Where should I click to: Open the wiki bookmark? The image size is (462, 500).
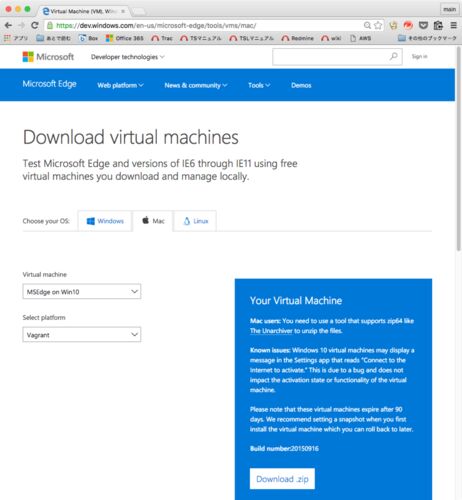tap(331, 38)
